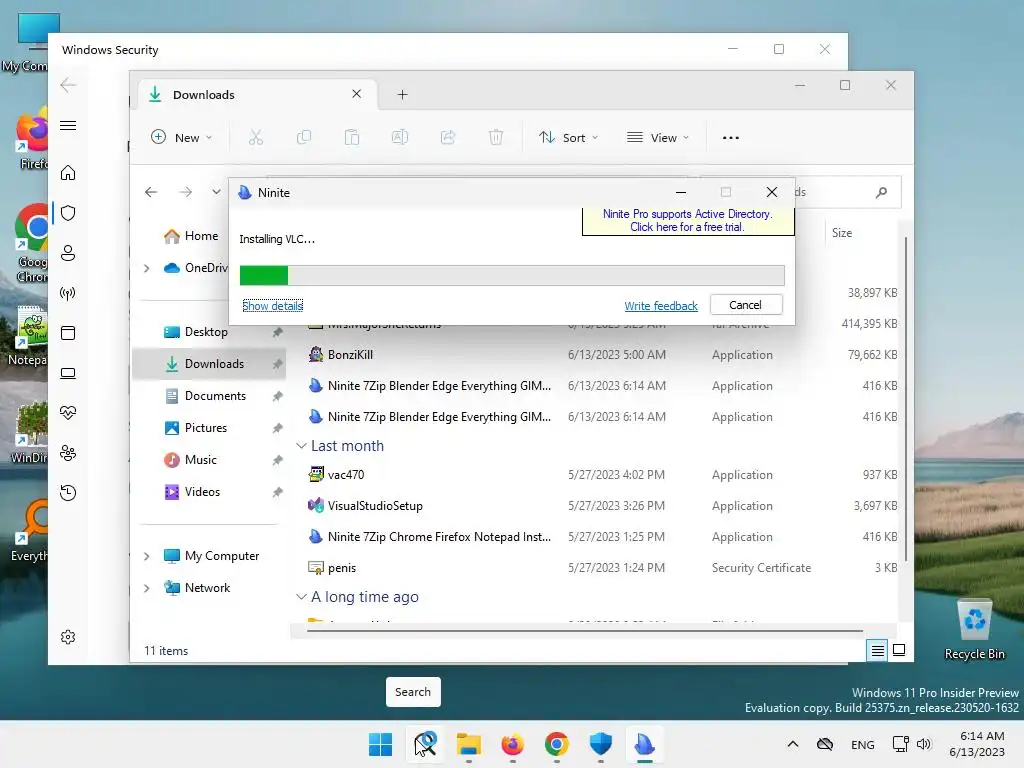
Task: Open Windows Security settings gear
Action: point(68,637)
